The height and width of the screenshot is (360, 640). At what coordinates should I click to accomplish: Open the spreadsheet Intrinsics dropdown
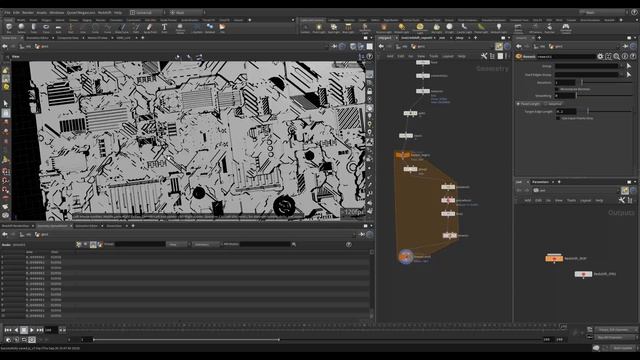click(x=205, y=244)
